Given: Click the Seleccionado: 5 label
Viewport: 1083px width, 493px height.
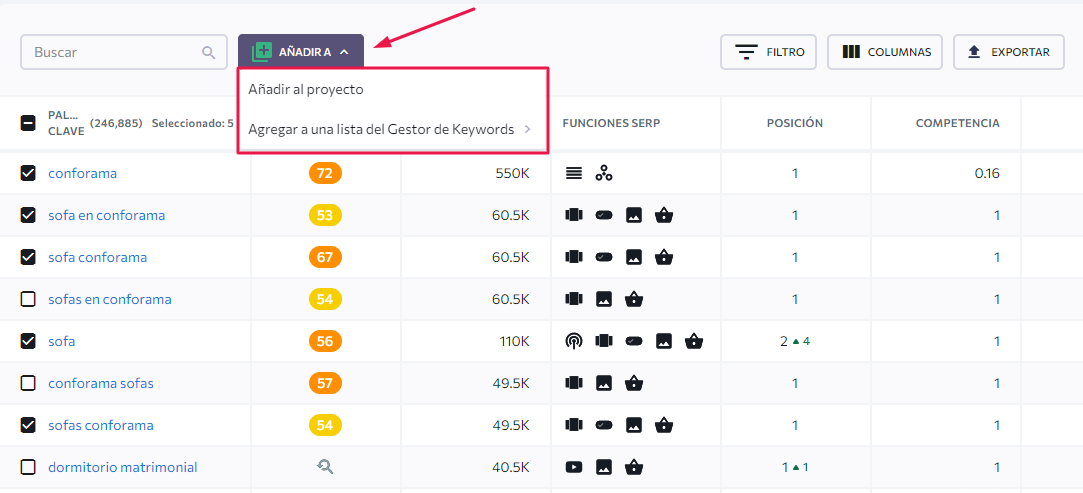Looking at the screenshot, I should coord(192,124).
